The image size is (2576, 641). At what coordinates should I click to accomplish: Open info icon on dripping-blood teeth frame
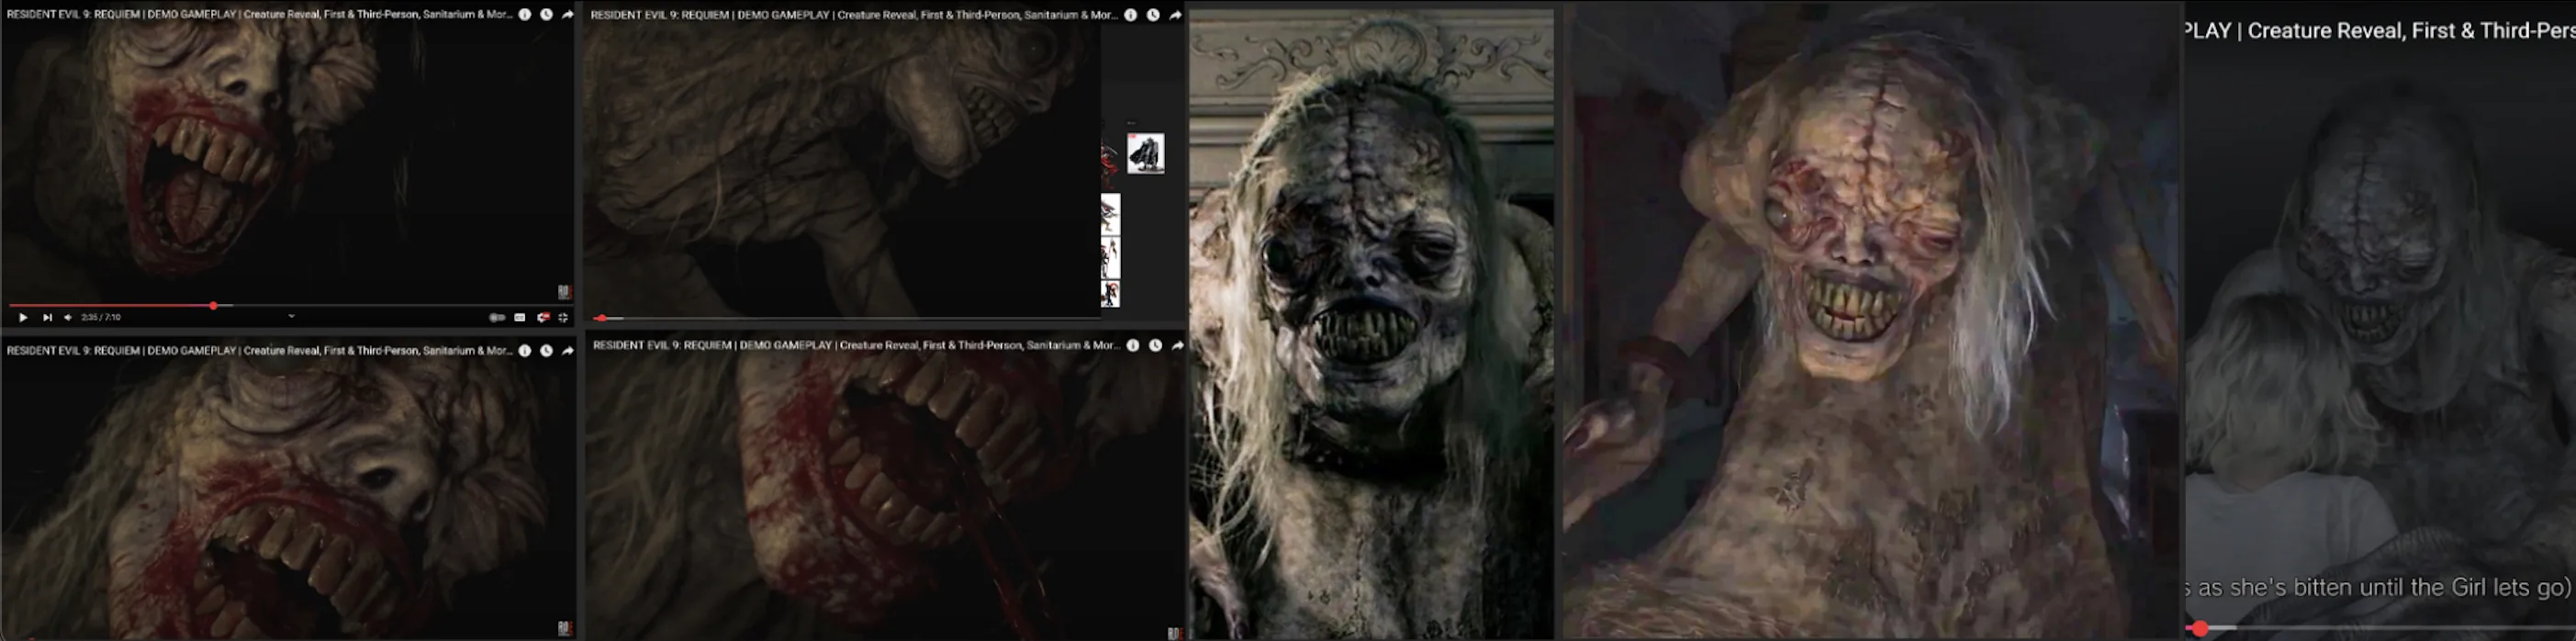(x=1133, y=345)
